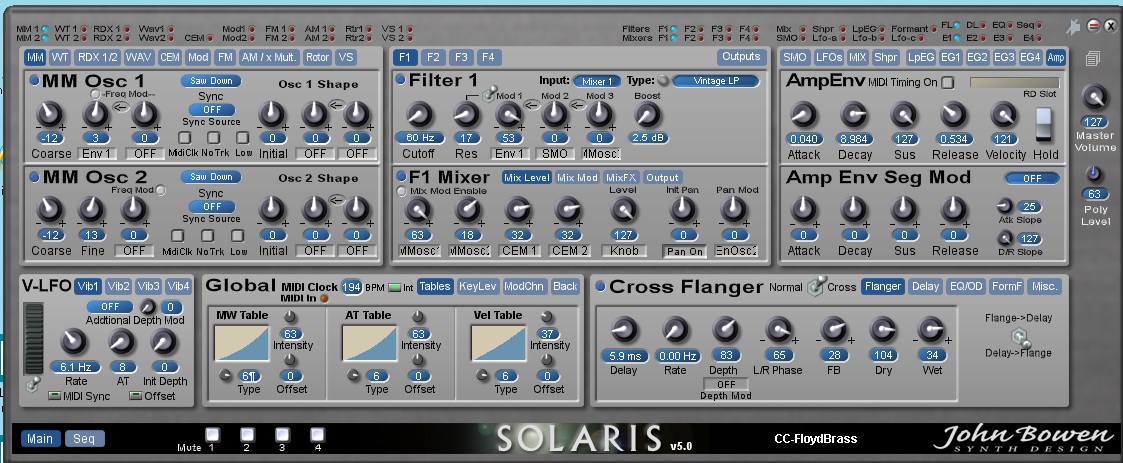This screenshot has width=1123, height=463.
Task: Click the FL effect LED in top strip
Action: click(x=957, y=25)
